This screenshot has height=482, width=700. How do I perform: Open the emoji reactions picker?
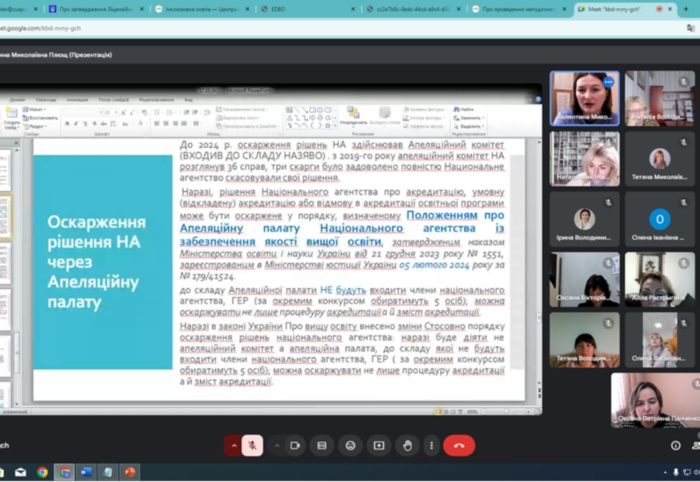click(x=350, y=445)
